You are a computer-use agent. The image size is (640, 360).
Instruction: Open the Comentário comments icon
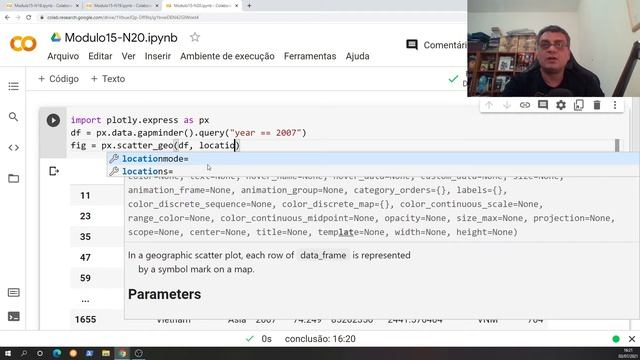(412, 44)
